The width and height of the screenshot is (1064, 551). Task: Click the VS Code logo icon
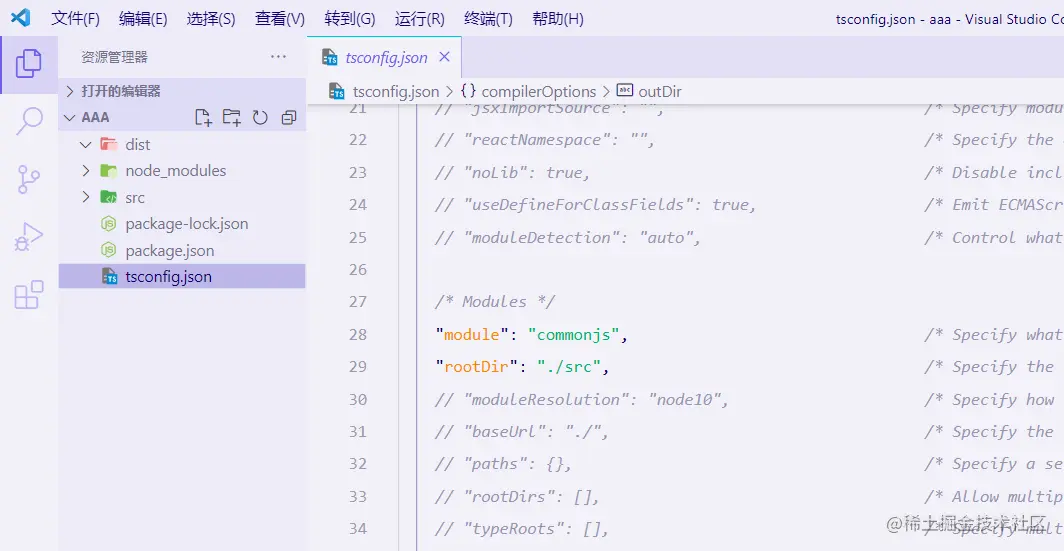click(x=20, y=18)
